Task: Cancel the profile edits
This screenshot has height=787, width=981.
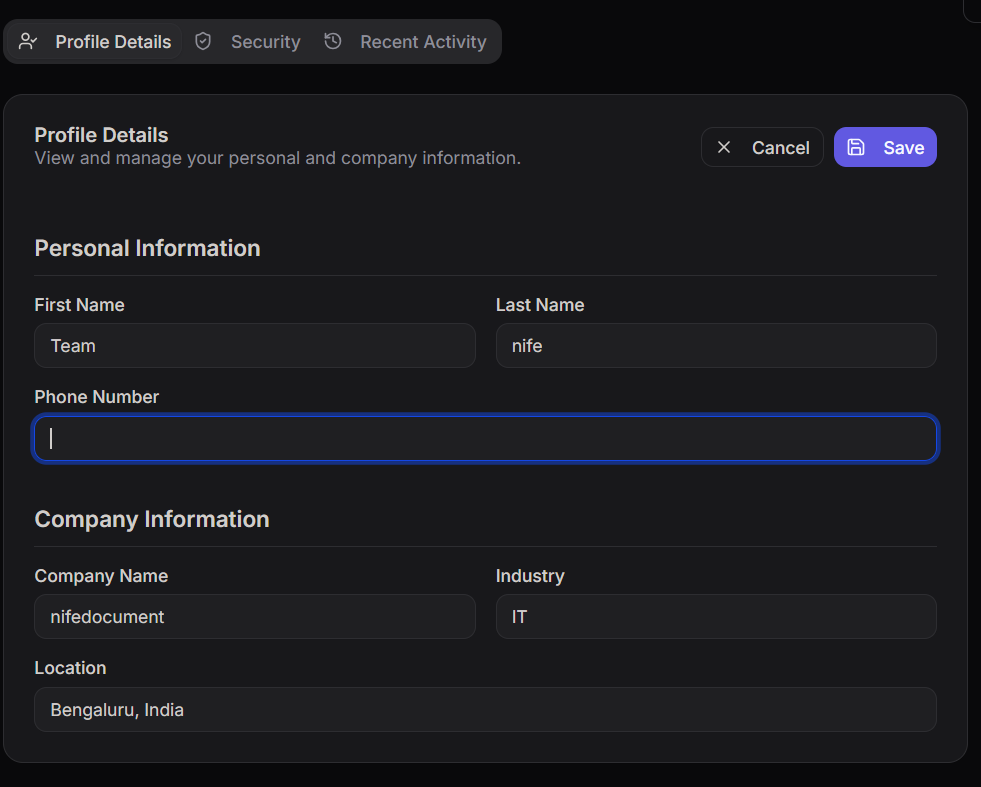Action: 762,147
